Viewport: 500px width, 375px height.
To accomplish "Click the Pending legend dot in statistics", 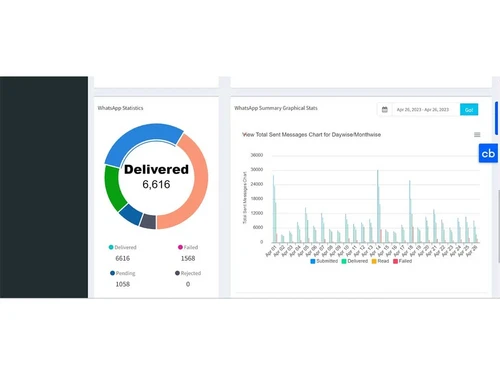I will pyautogui.click(x=112, y=273).
